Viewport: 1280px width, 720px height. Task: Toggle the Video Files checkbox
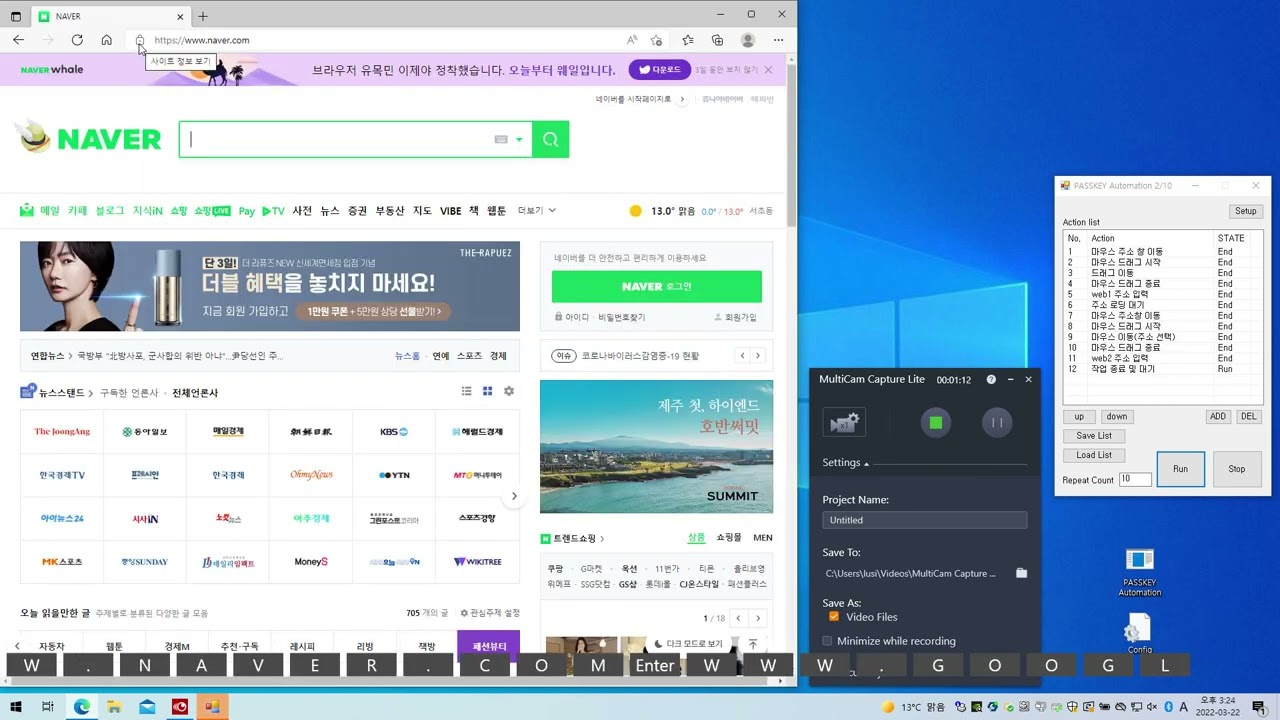pos(833,617)
